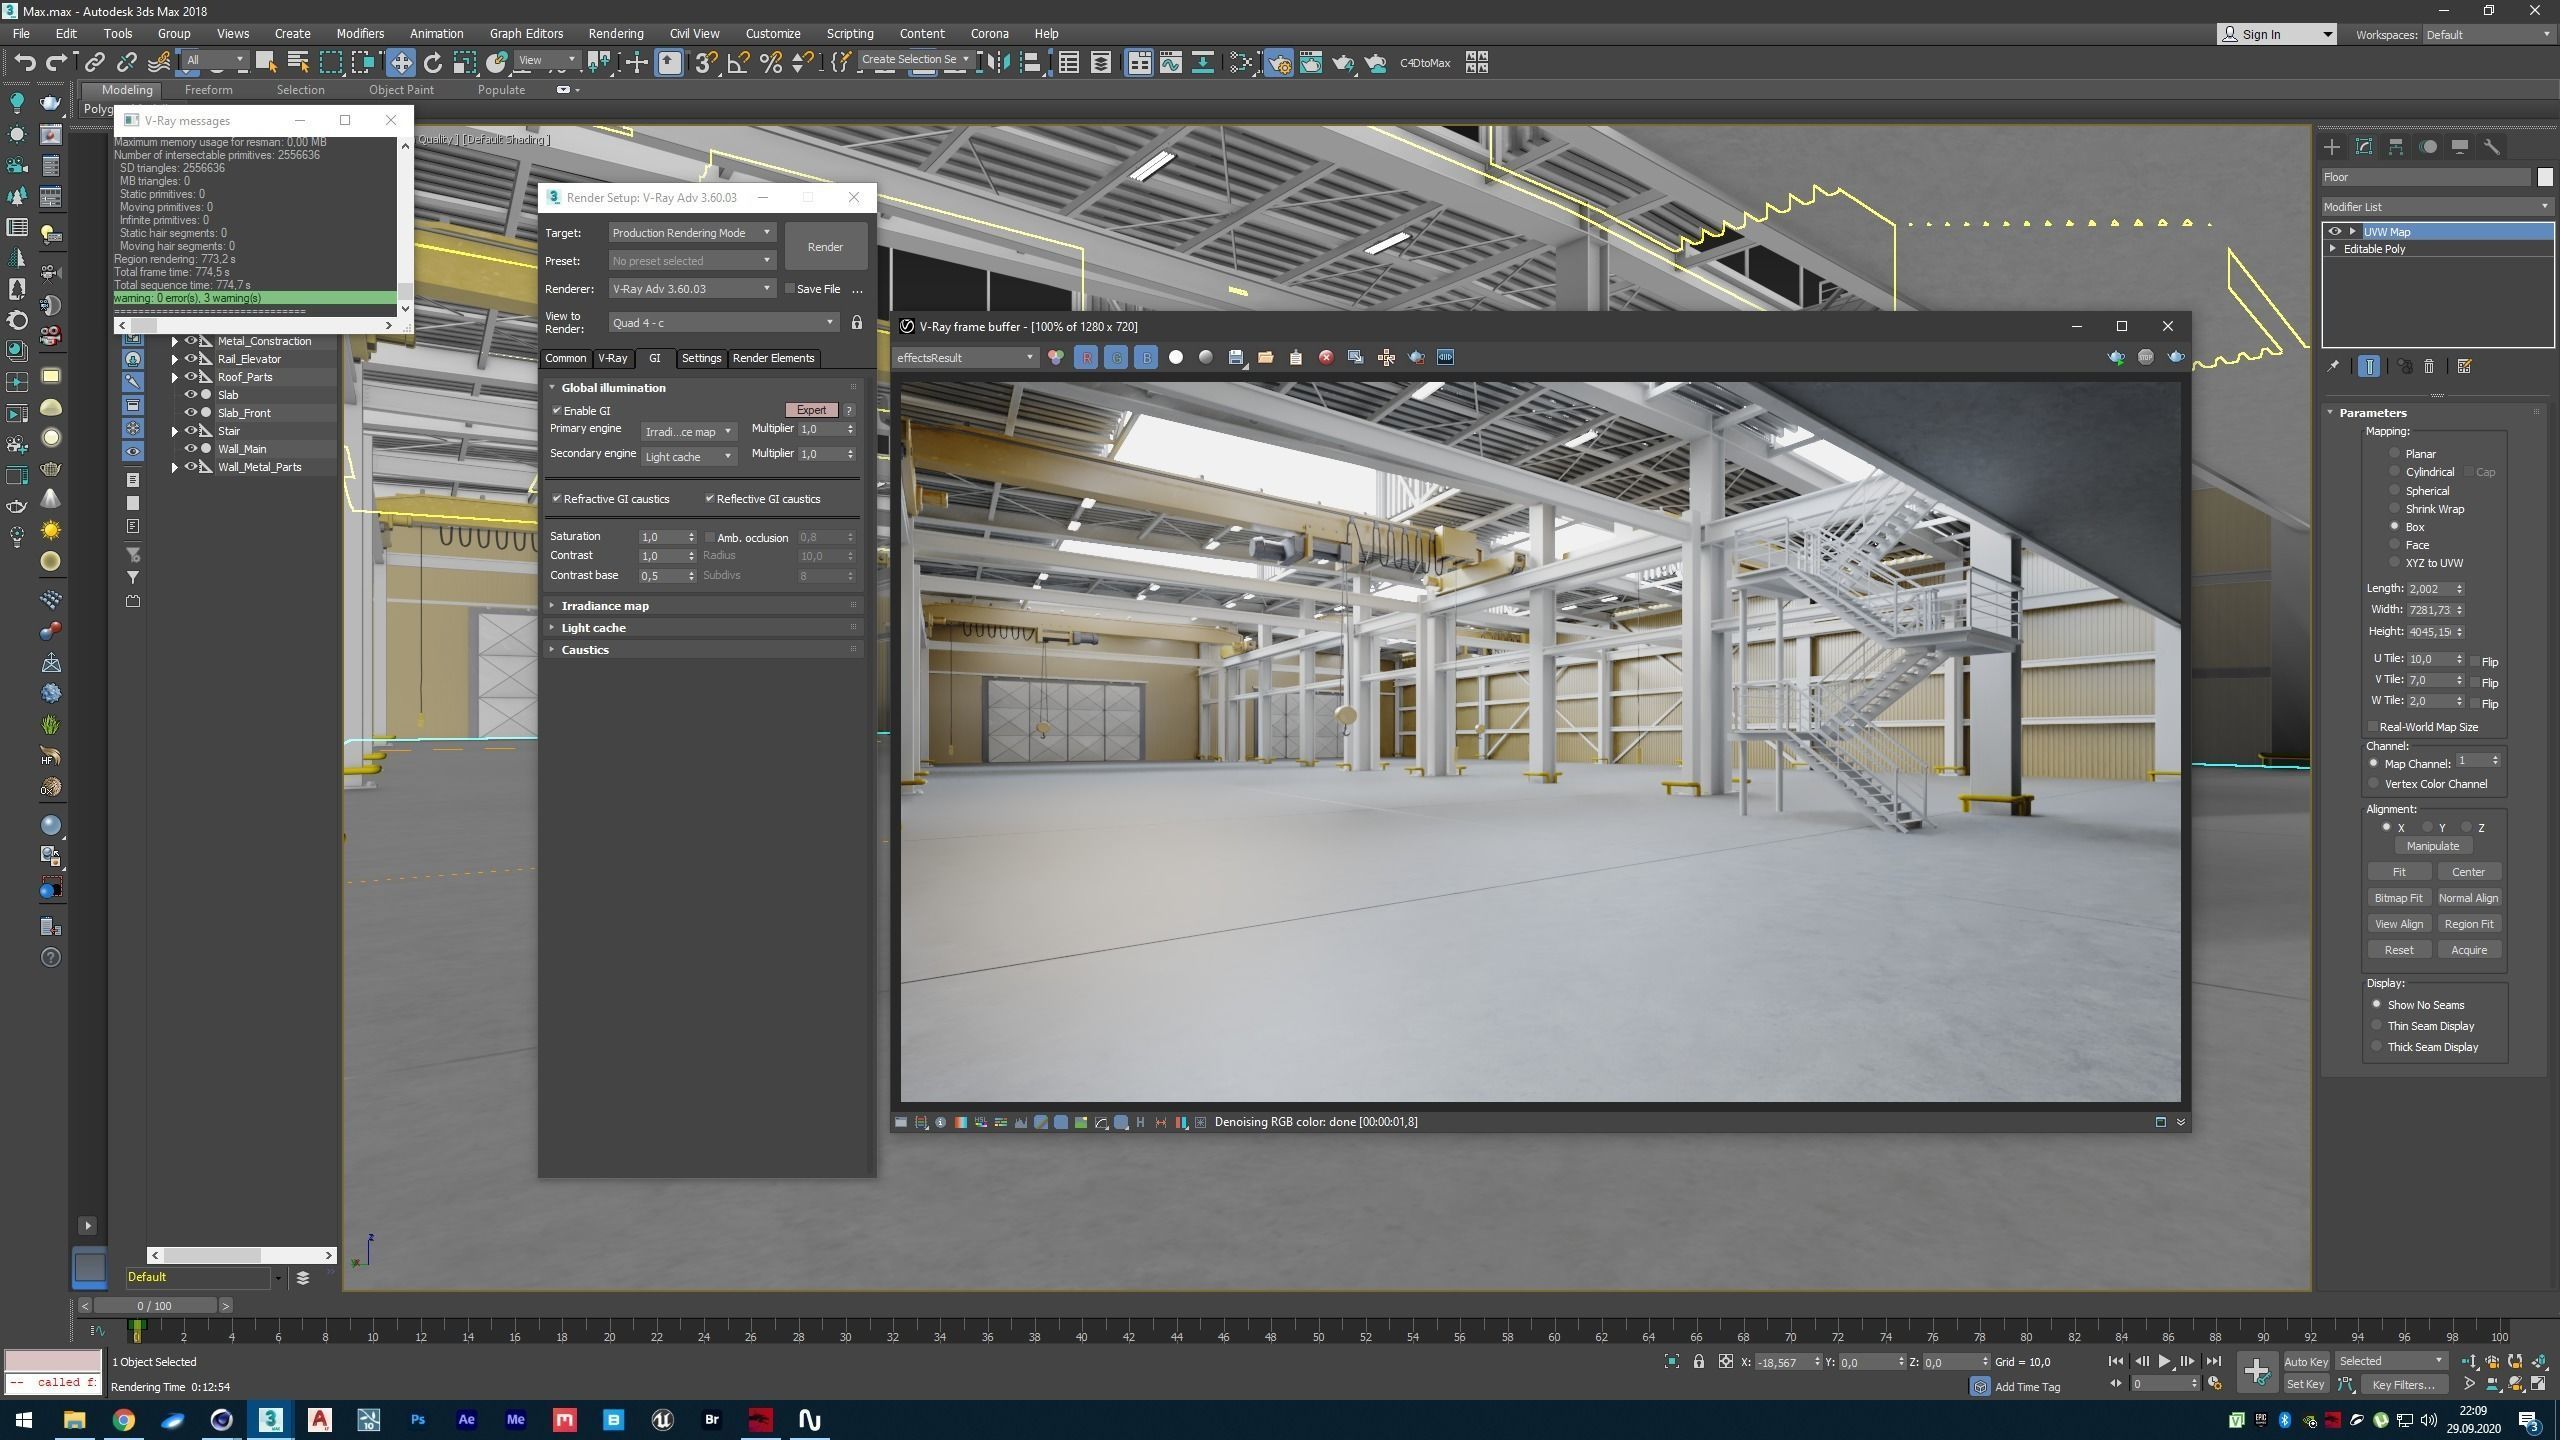The width and height of the screenshot is (2560, 1440).
Task: Toggle green channel in frame buffer
Action: pos(1116,357)
